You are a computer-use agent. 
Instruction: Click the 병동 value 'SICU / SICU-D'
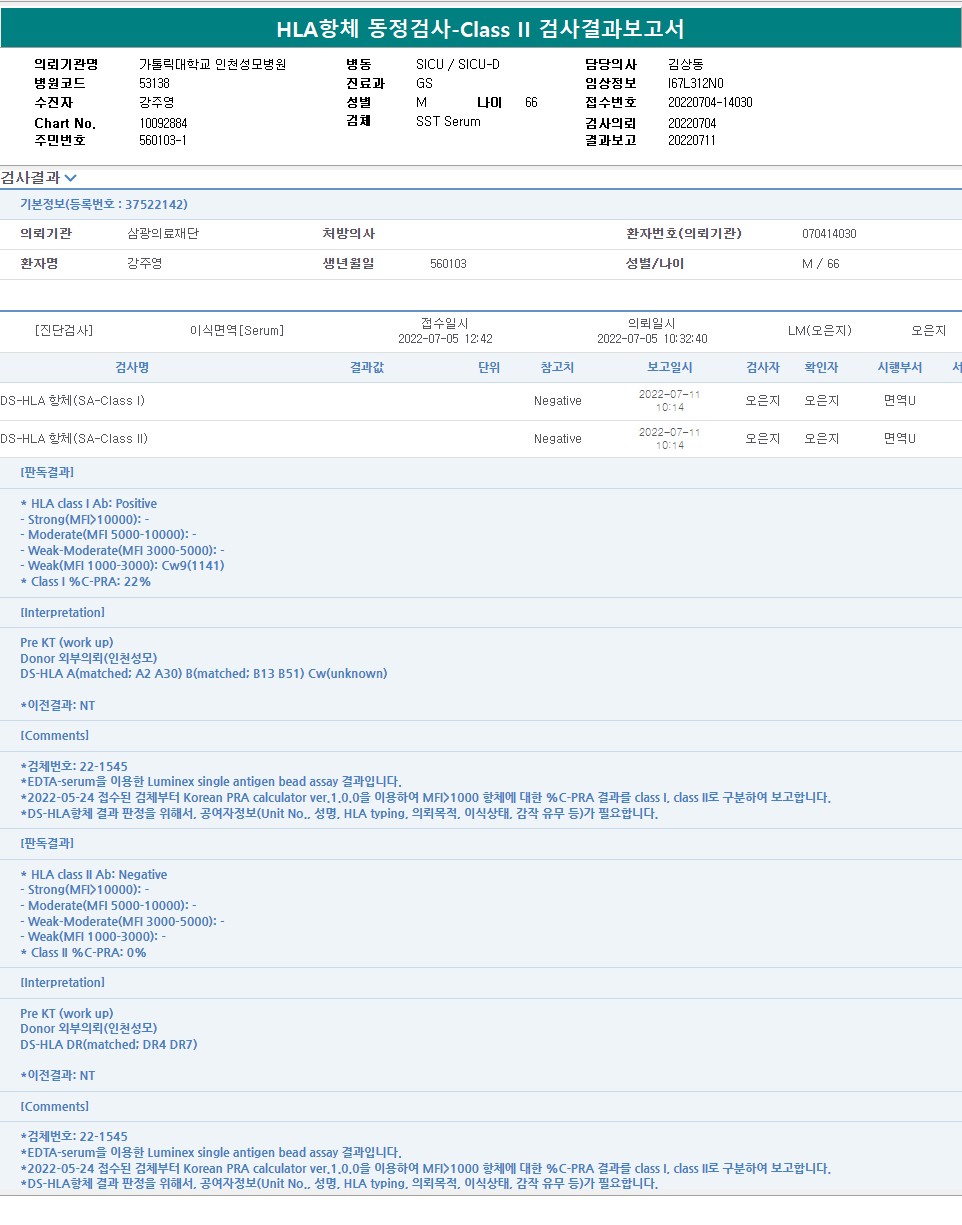click(x=457, y=64)
